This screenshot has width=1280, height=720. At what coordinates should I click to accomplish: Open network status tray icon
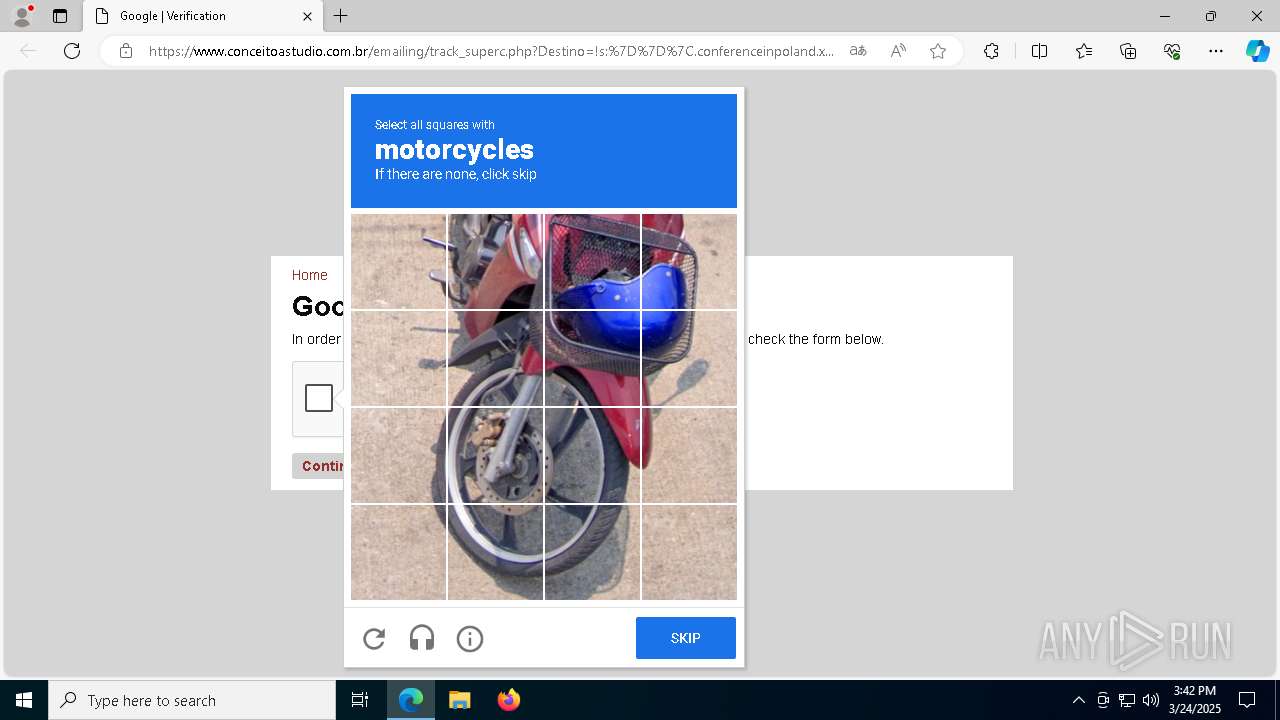[1127, 700]
